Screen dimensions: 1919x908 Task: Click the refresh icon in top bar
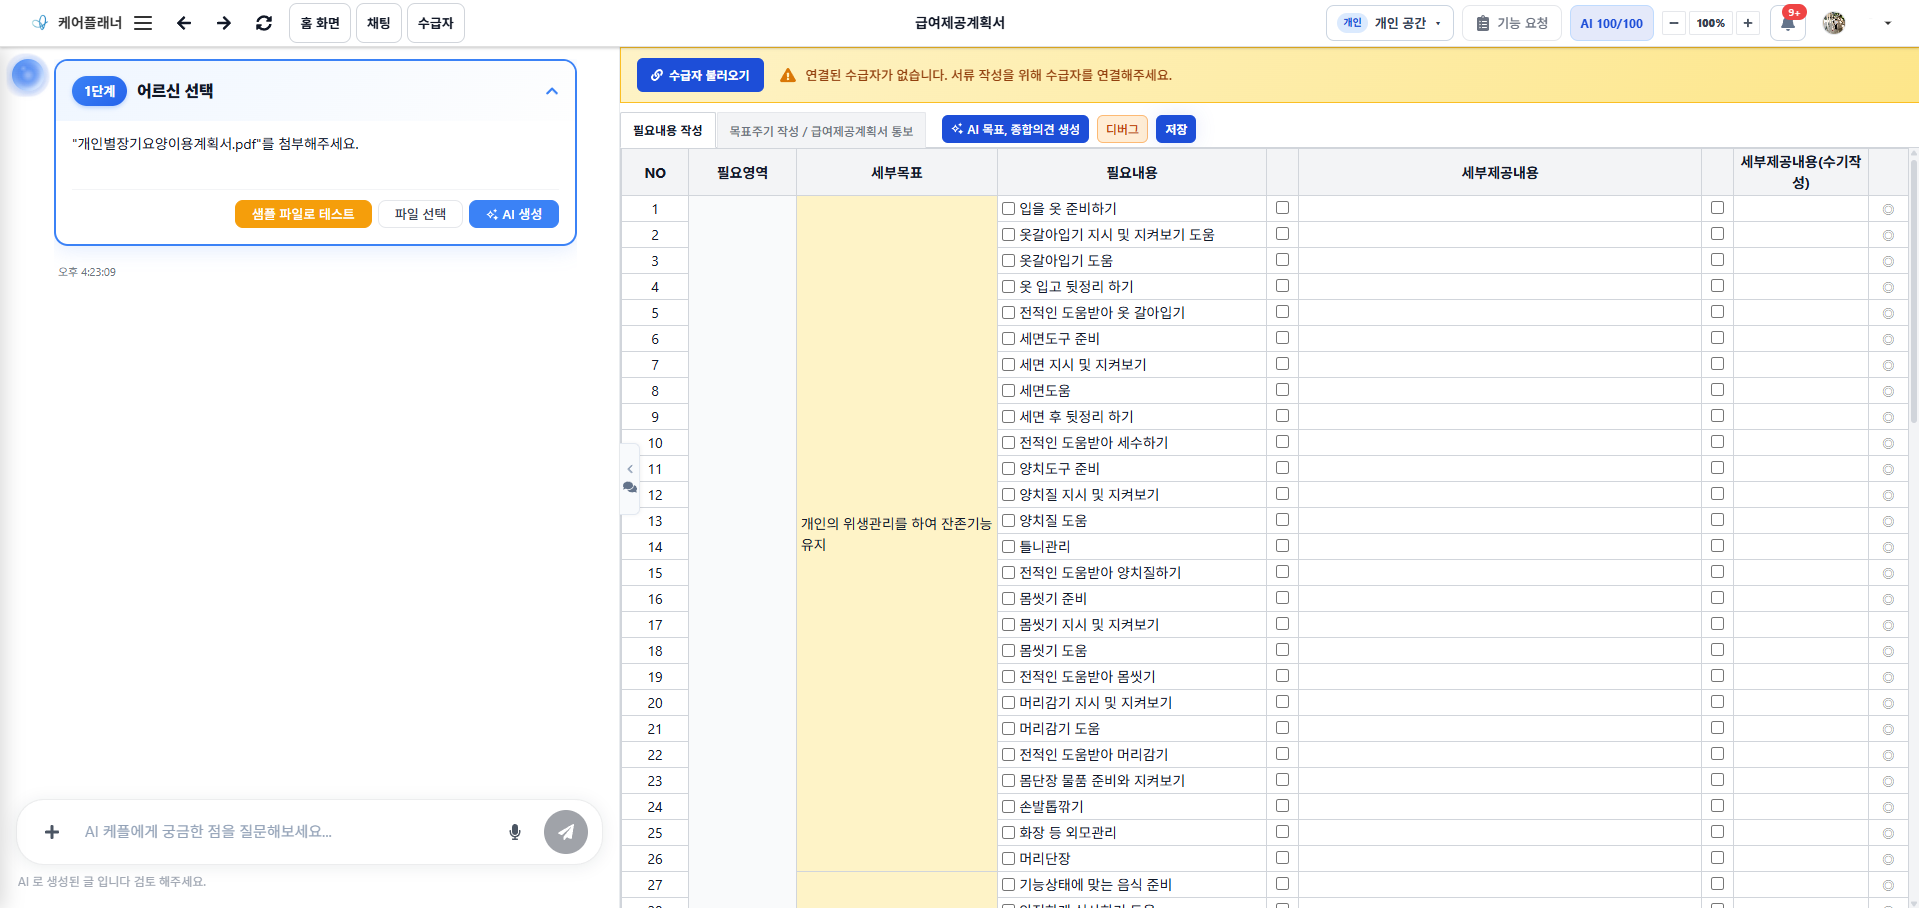point(264,23)
